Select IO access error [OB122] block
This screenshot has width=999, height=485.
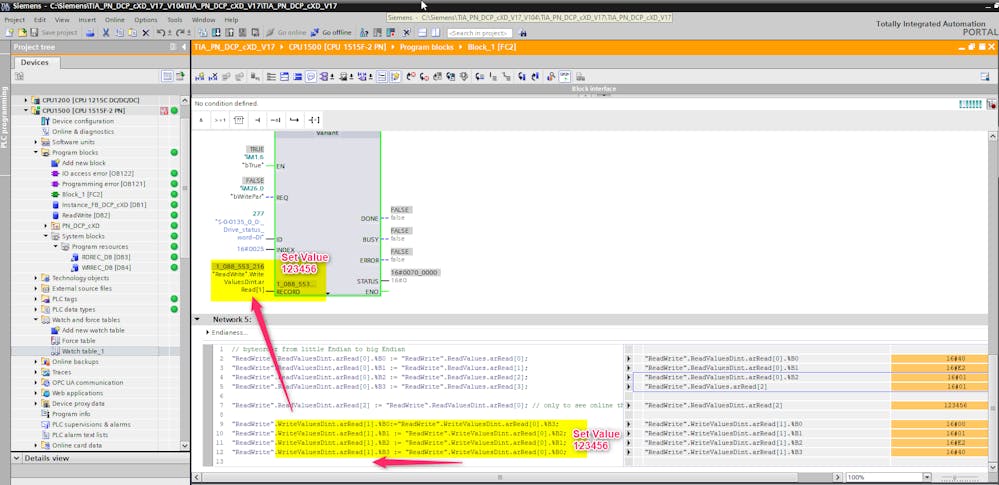point(97,173)
